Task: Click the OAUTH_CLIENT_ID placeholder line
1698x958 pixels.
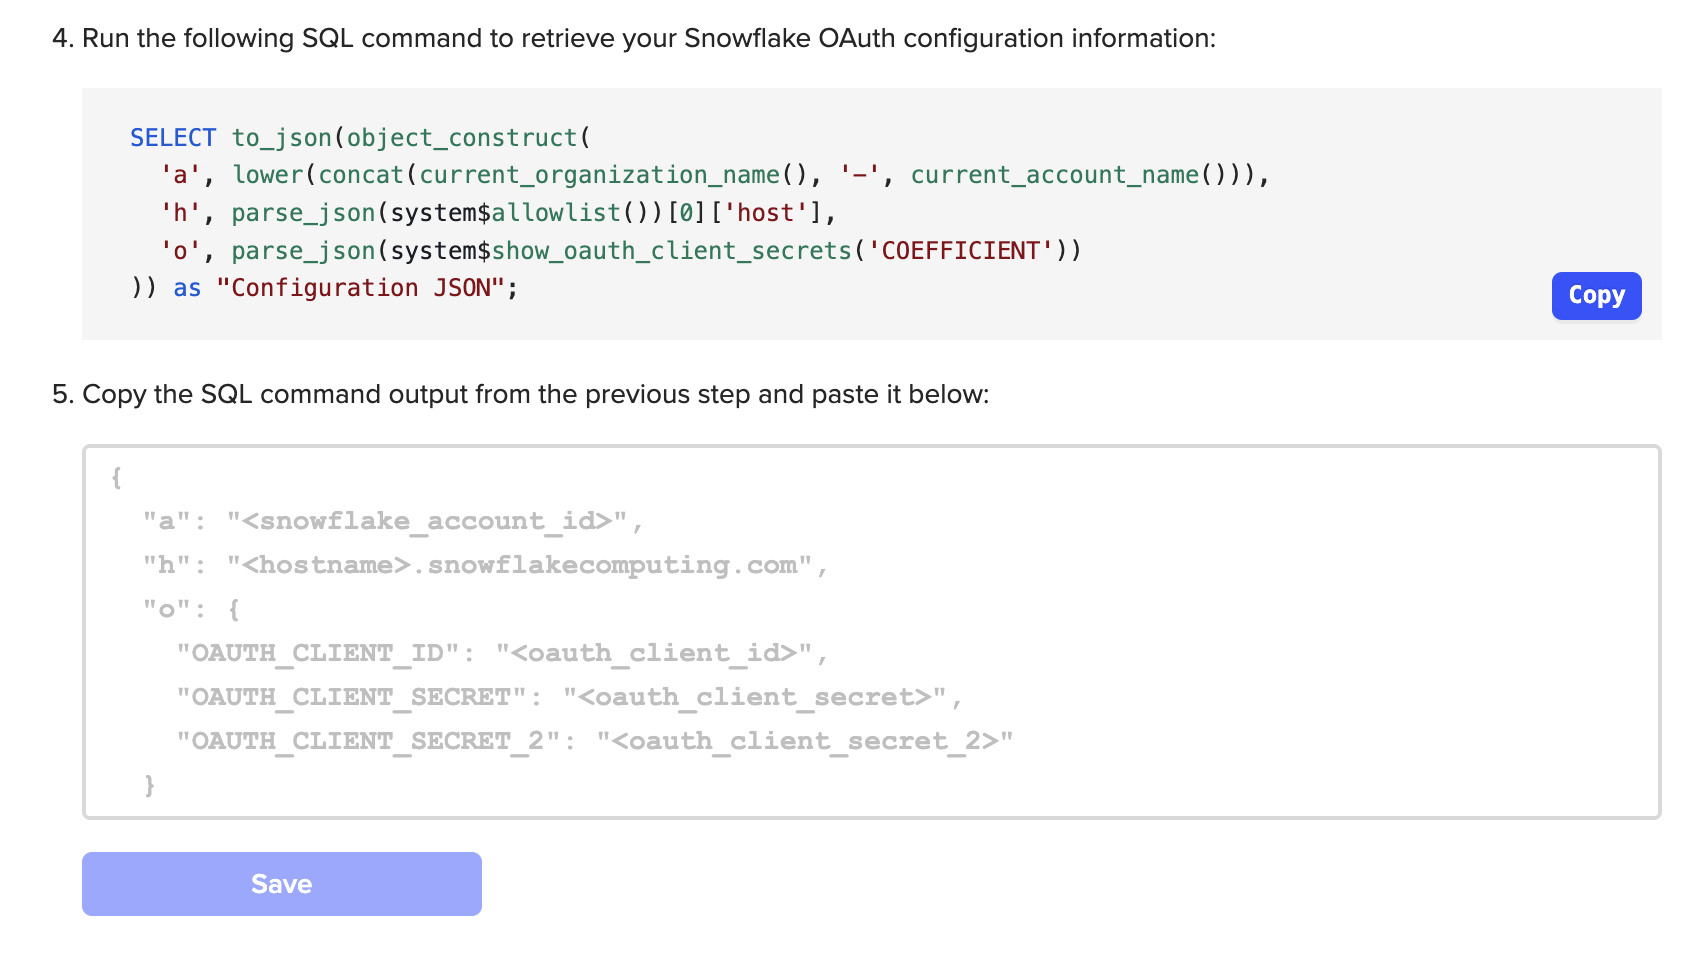Action: (x=502, y=653)
